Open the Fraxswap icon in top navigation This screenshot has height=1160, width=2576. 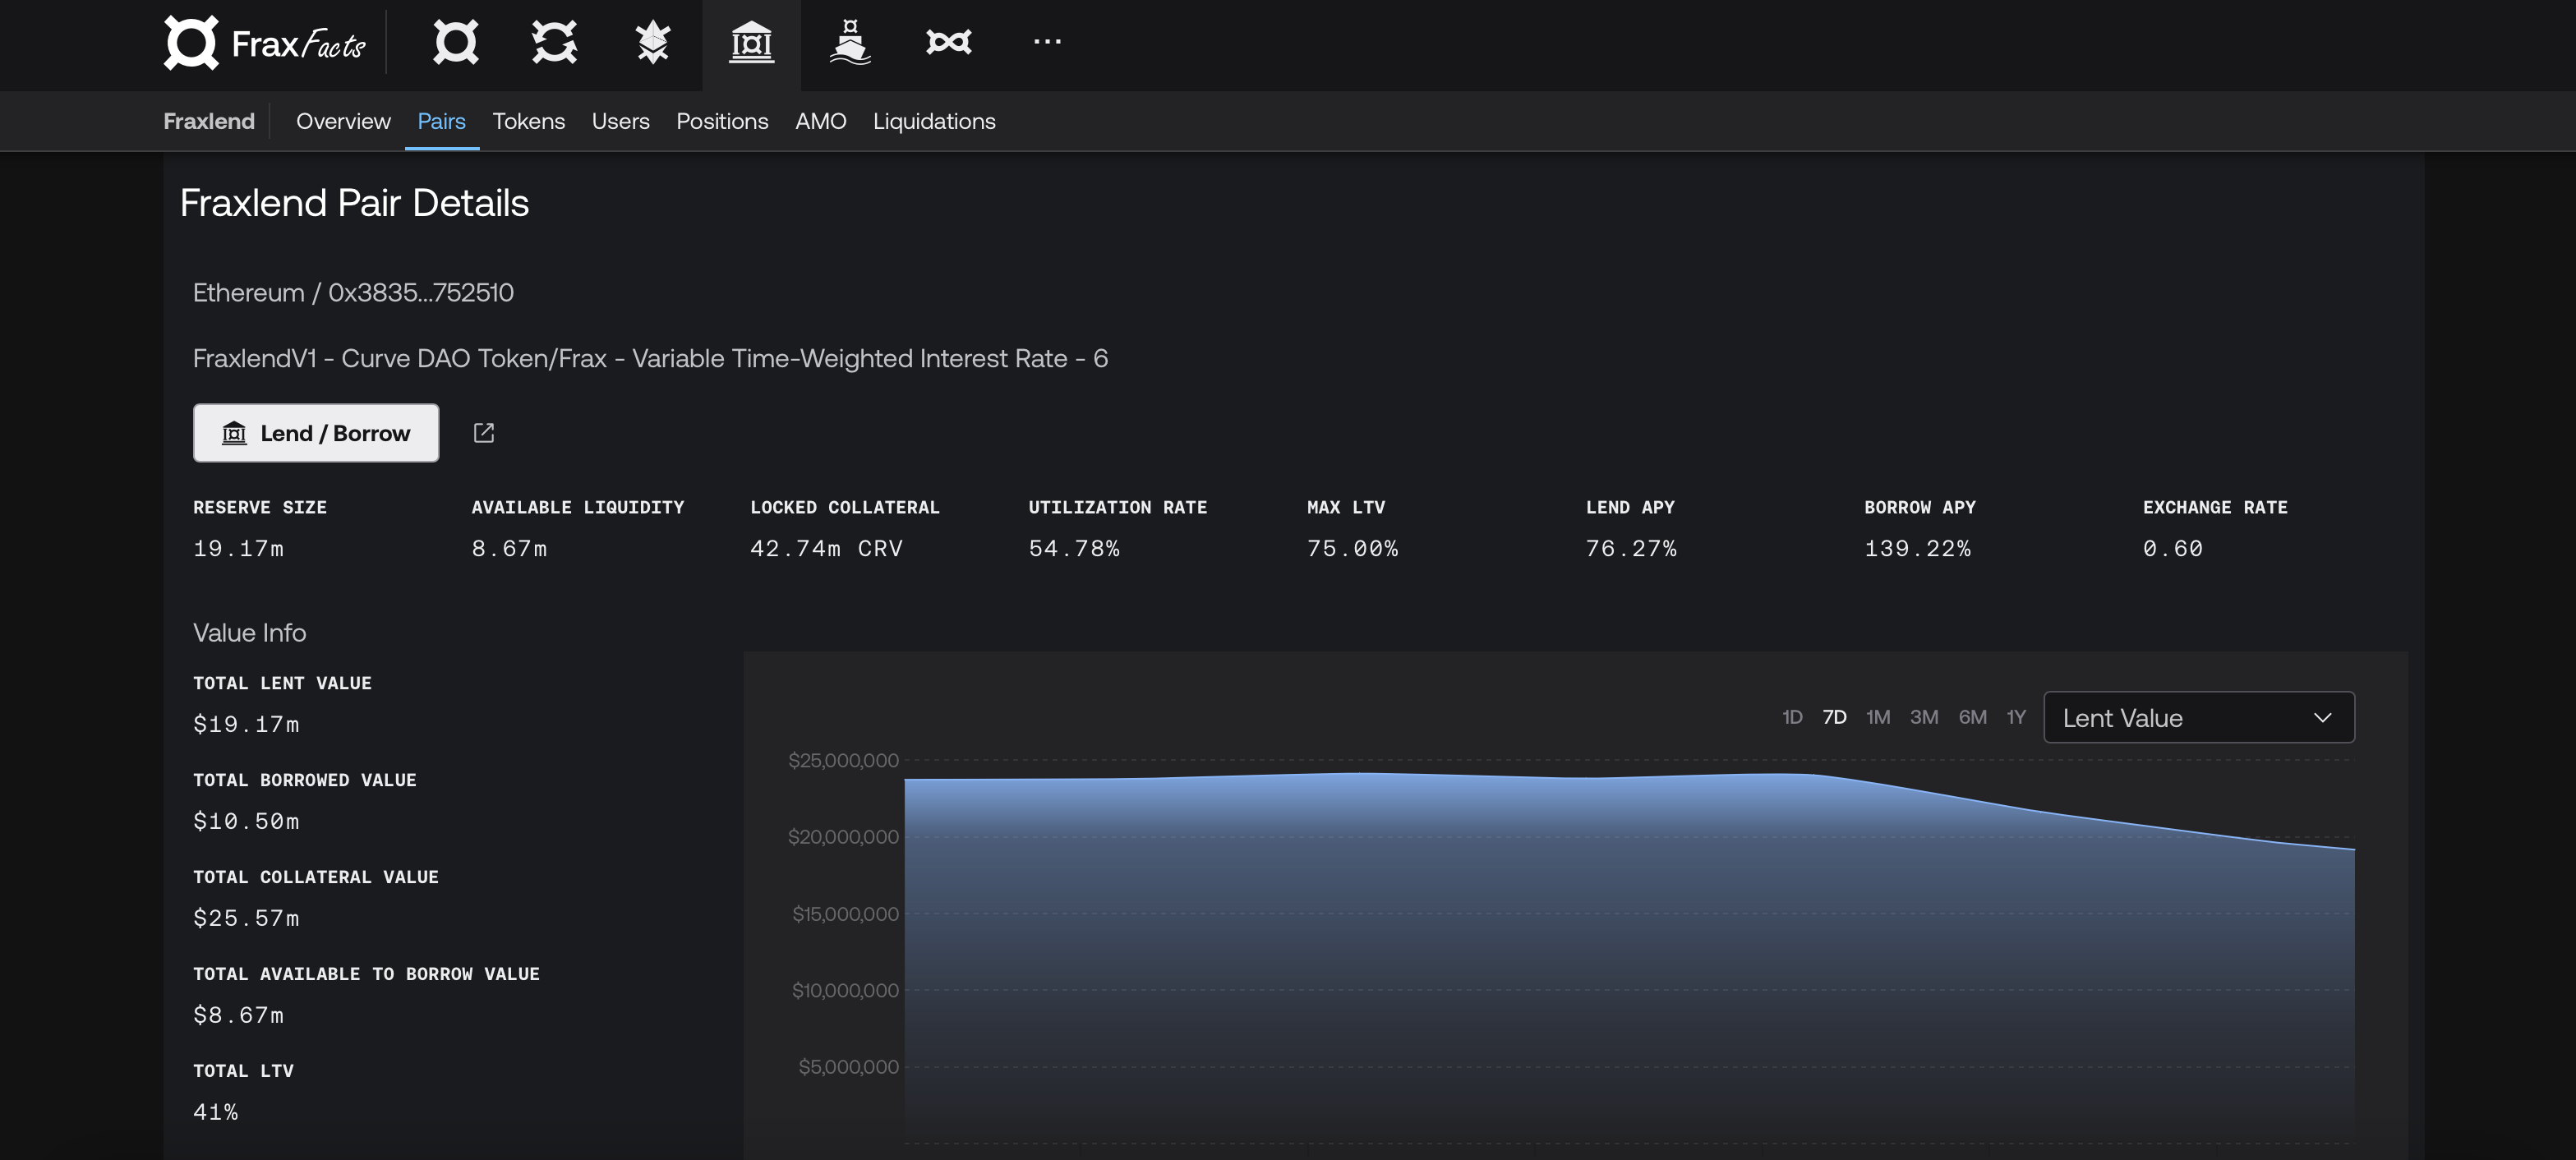click(948, 43)
